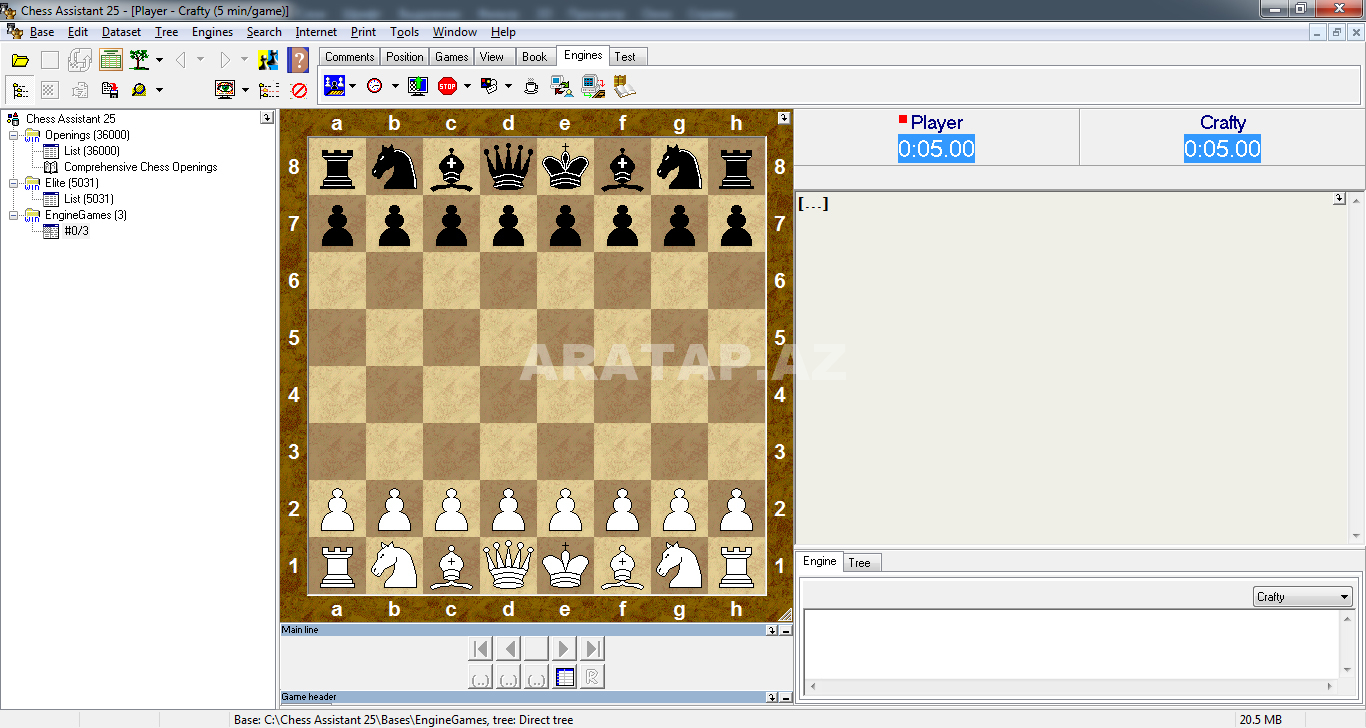Switch to the Comments tab

click(349, 57)
